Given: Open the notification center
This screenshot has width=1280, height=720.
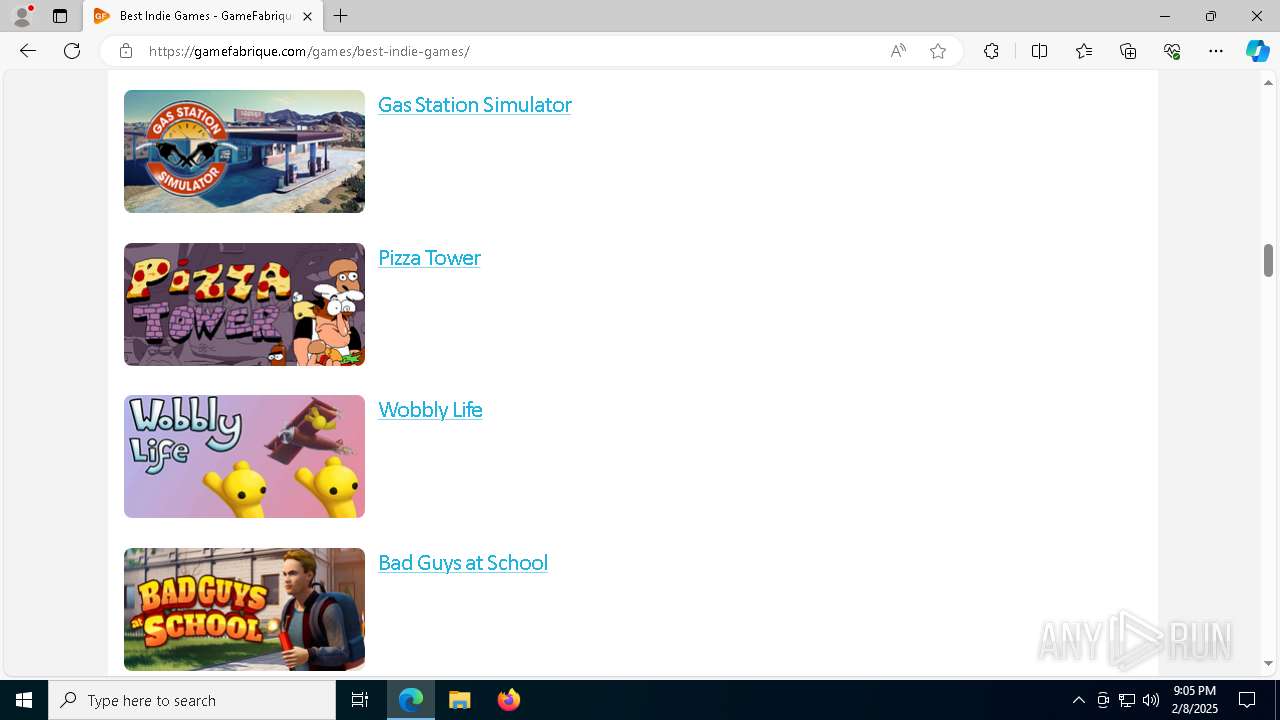Looking at the screenshot, I should tap(1247, 700).
